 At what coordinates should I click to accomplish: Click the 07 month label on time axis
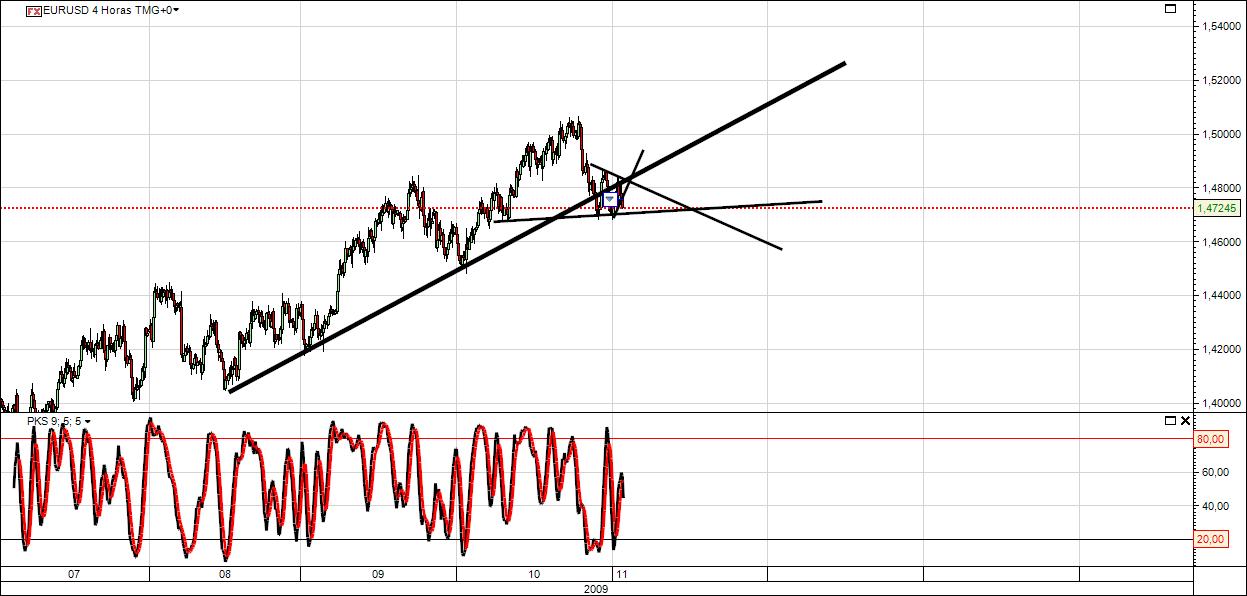tap(73, 575)
